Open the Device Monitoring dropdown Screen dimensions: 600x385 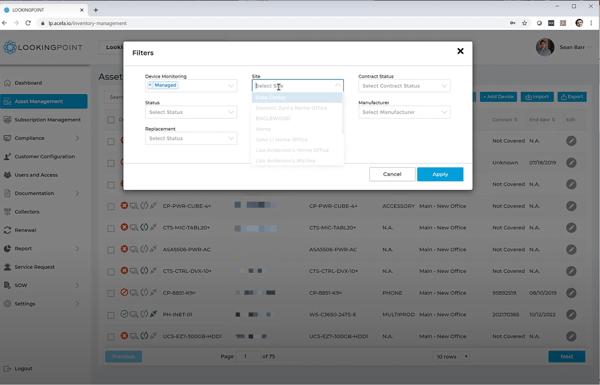[x=191, y=86]
